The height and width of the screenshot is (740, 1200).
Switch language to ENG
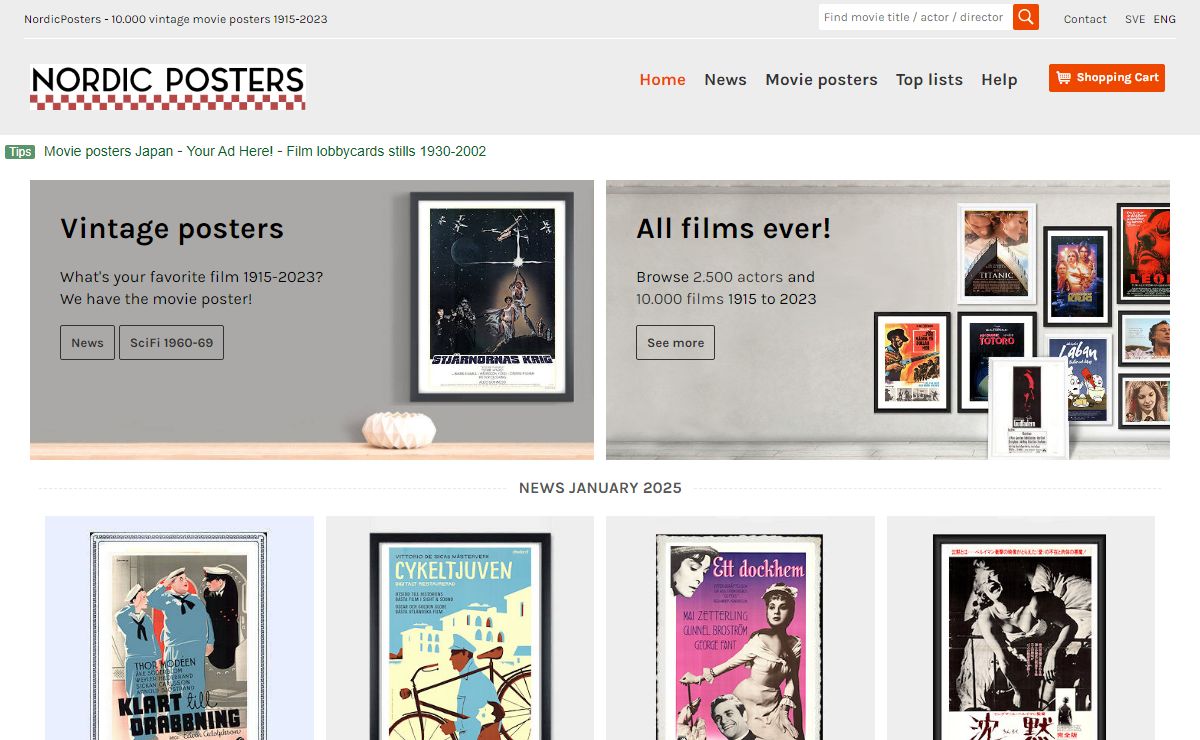(1165, 19)
